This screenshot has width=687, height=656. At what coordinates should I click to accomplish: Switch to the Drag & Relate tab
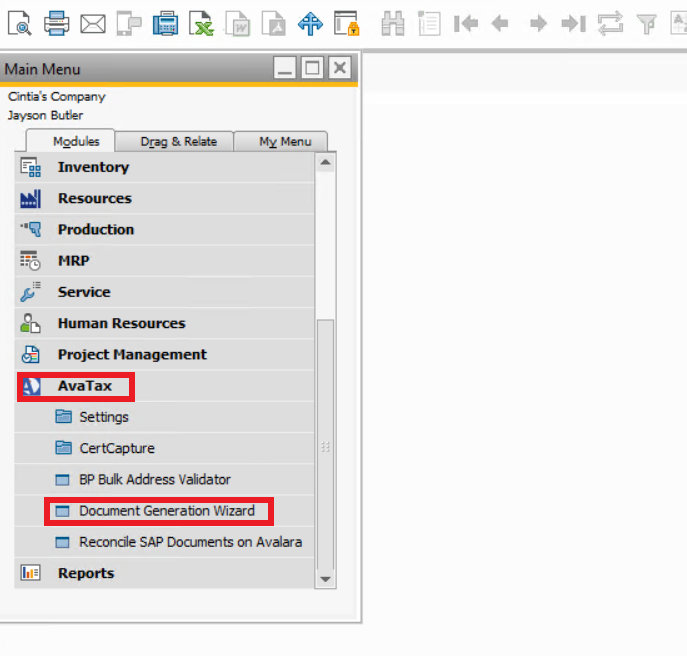[x=174, y=142]
